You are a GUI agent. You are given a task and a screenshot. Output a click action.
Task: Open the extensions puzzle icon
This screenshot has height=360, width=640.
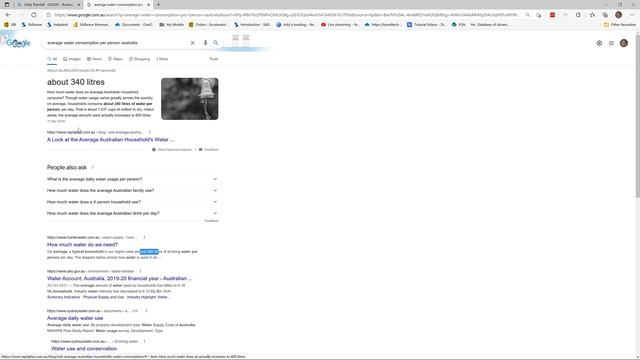coord(578,15)
